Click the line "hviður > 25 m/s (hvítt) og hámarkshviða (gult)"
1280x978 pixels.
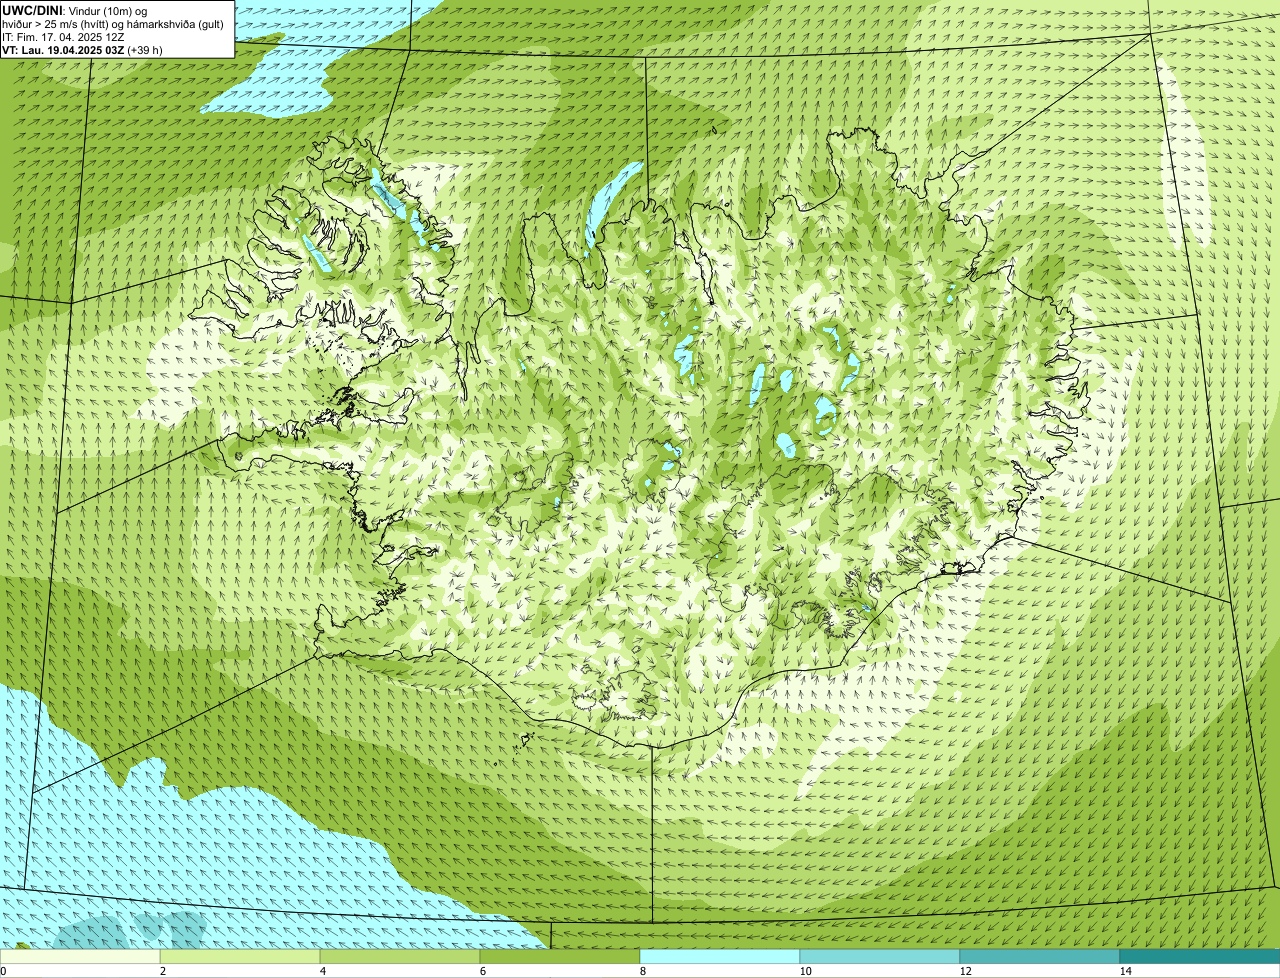pos(113,23)
